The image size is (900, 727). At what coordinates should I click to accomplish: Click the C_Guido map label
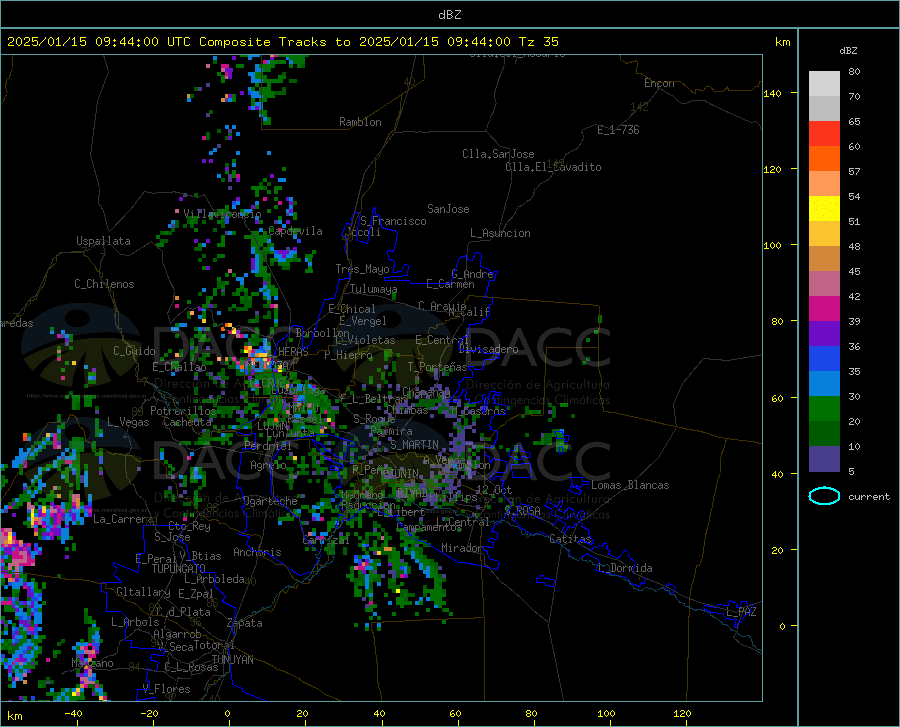coord(134,351)
